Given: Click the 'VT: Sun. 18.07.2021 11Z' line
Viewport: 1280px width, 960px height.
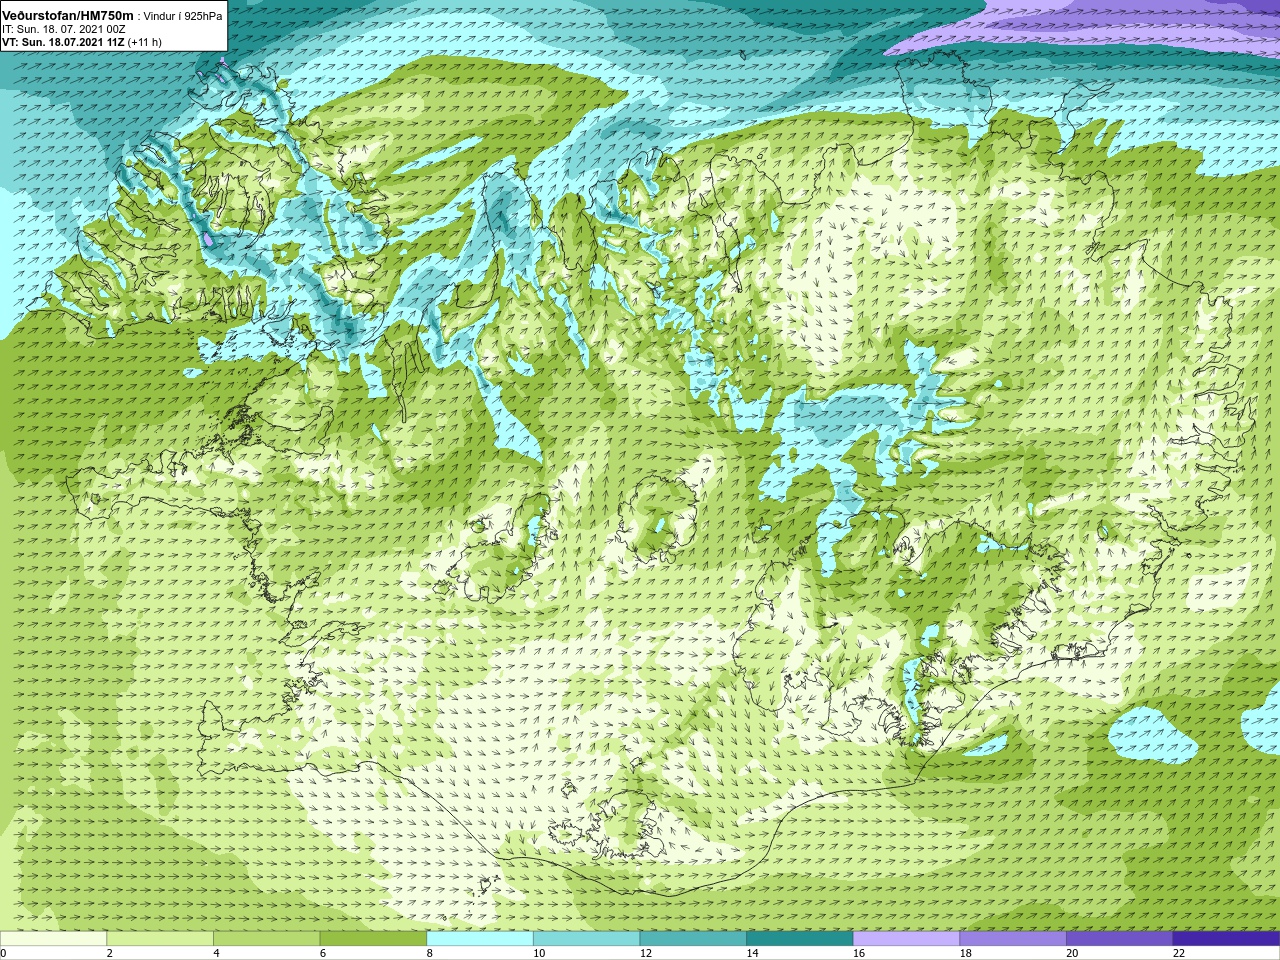Looking at the screenshot, I should [x=63, y=42].
